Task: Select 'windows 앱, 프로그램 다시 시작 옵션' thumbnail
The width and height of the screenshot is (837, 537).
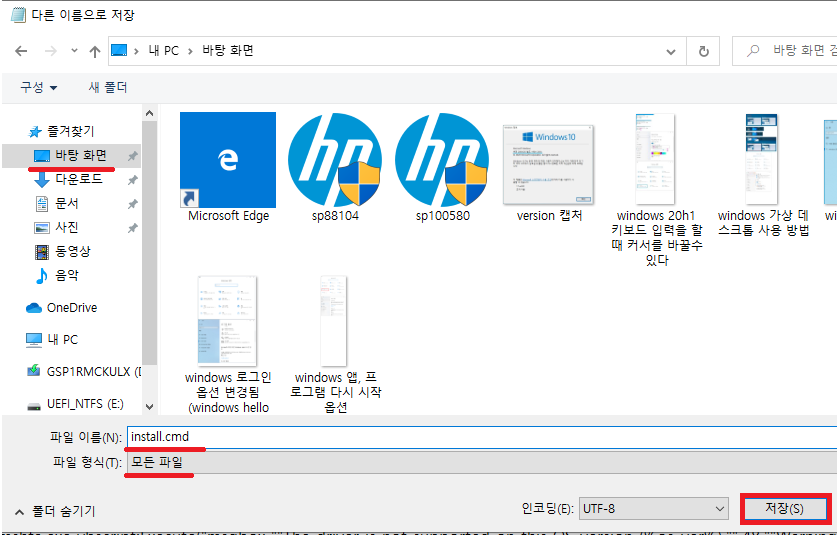Action: [334, 321]
